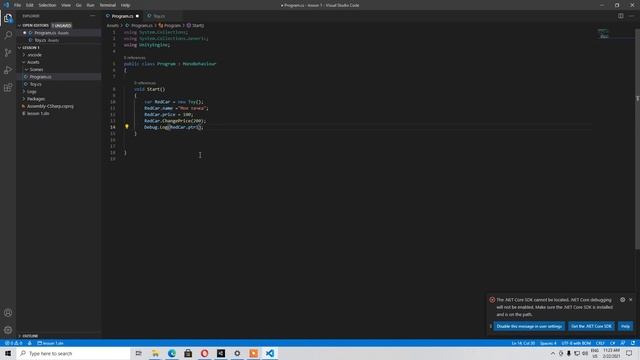
Task: Open the Edit menu
Action: click(30, 5)
